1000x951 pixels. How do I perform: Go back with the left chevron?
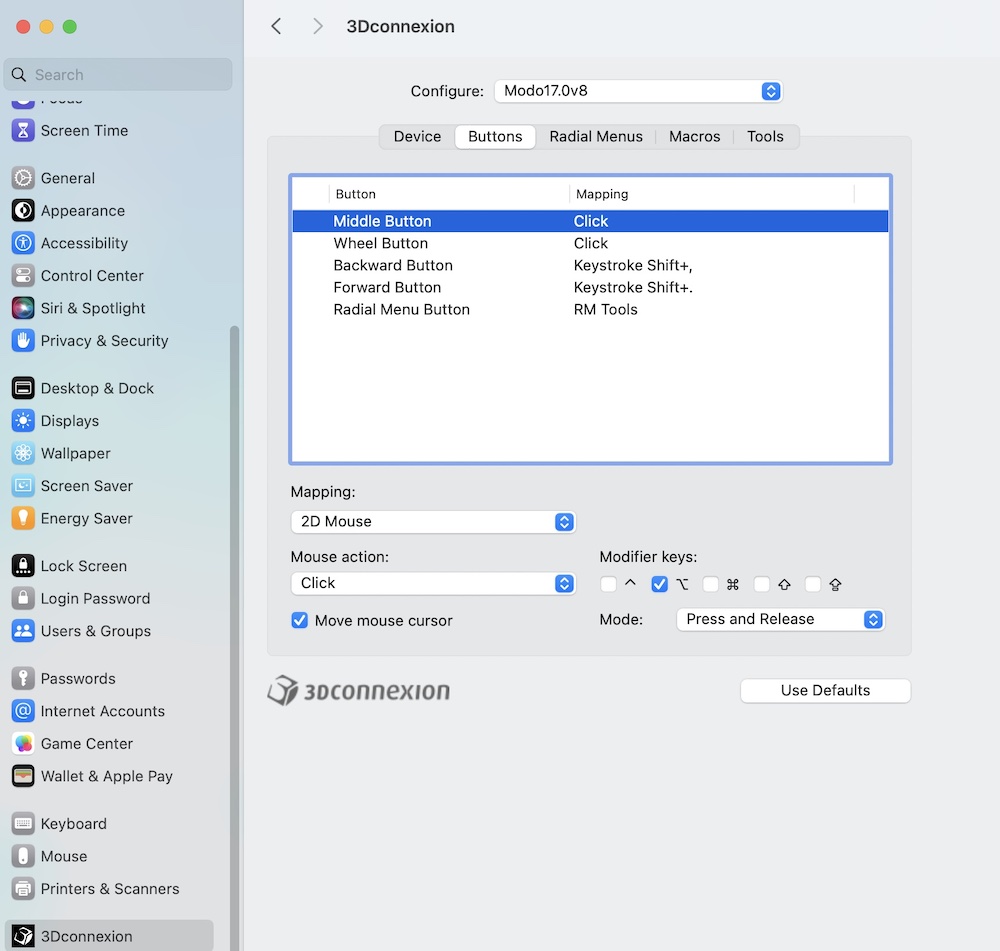click(276, 26)
